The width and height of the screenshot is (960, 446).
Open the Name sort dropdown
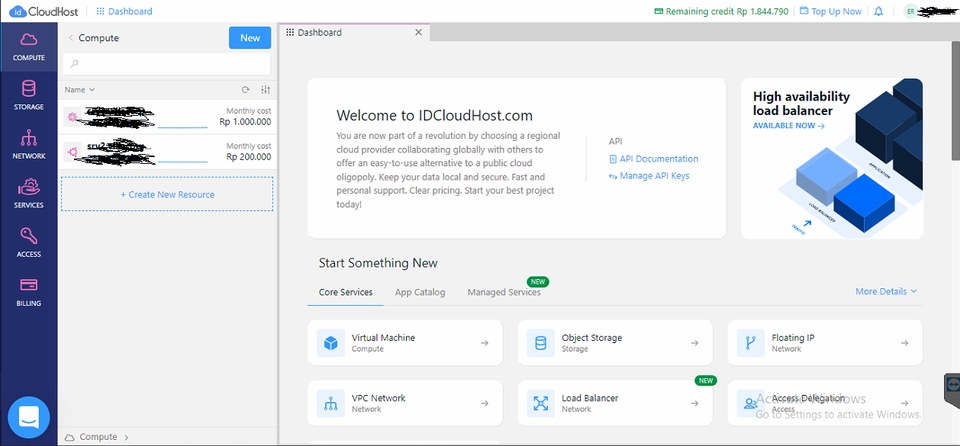[80, 89]
